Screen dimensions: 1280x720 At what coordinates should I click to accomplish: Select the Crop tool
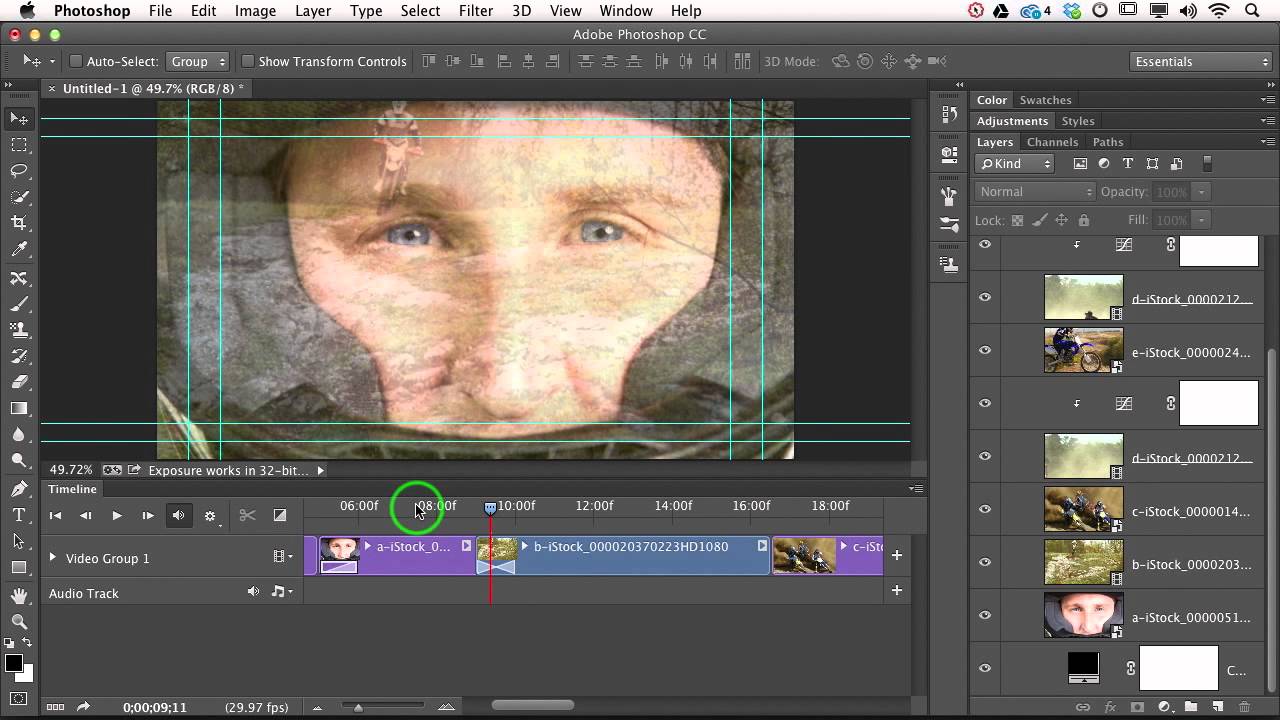coord(19,223)
